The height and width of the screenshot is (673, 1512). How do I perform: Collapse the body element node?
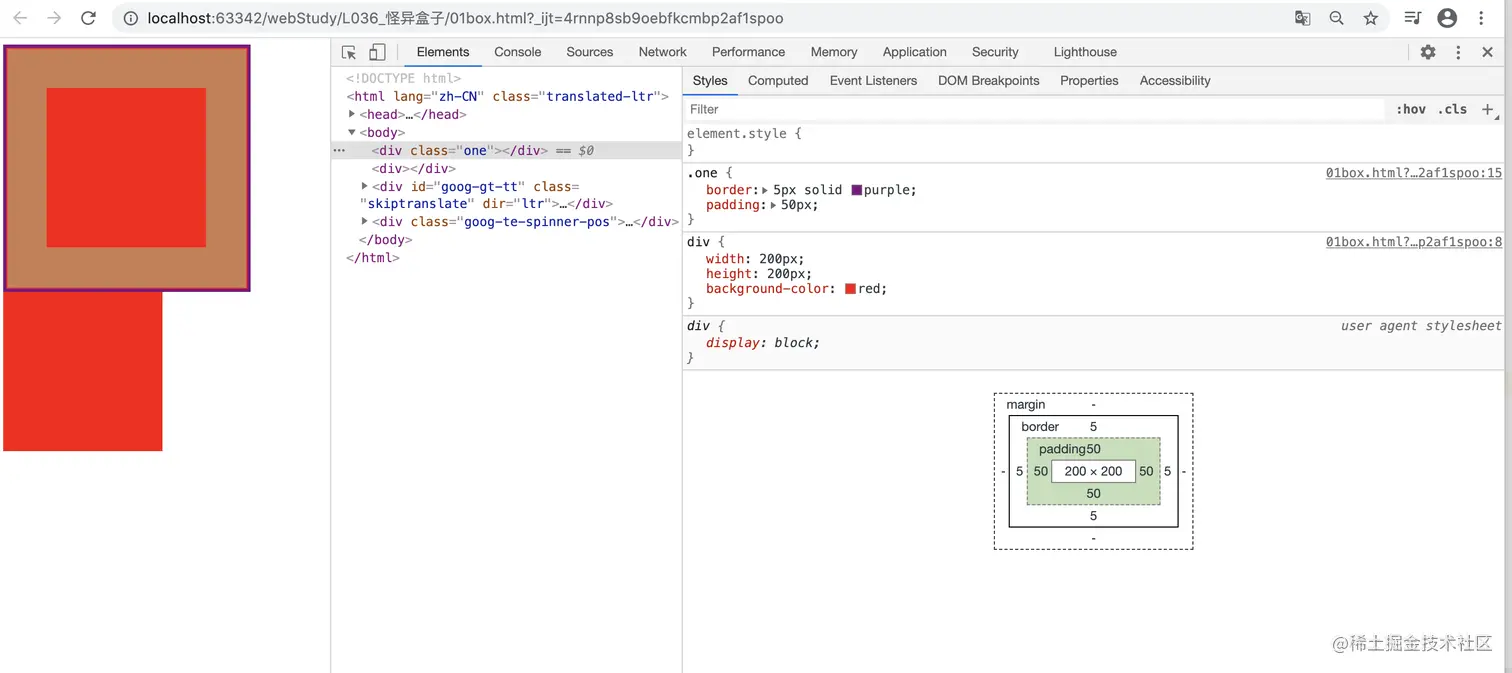pos(352,132)
